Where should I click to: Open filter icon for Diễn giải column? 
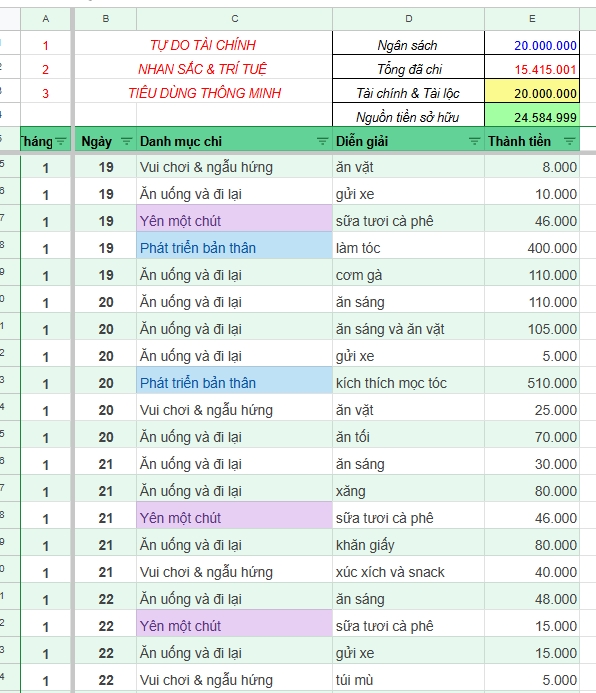coord(475,141)
